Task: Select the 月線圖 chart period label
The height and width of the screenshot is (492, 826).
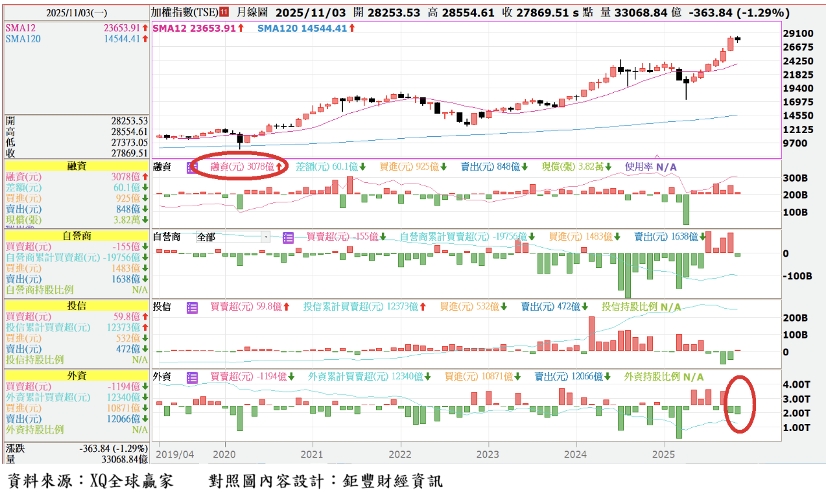Action: pos(251,13)
